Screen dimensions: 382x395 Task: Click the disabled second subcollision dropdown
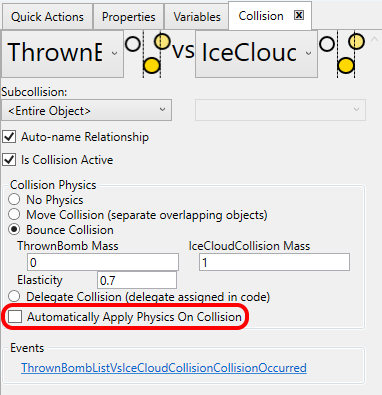click(280, 110)
